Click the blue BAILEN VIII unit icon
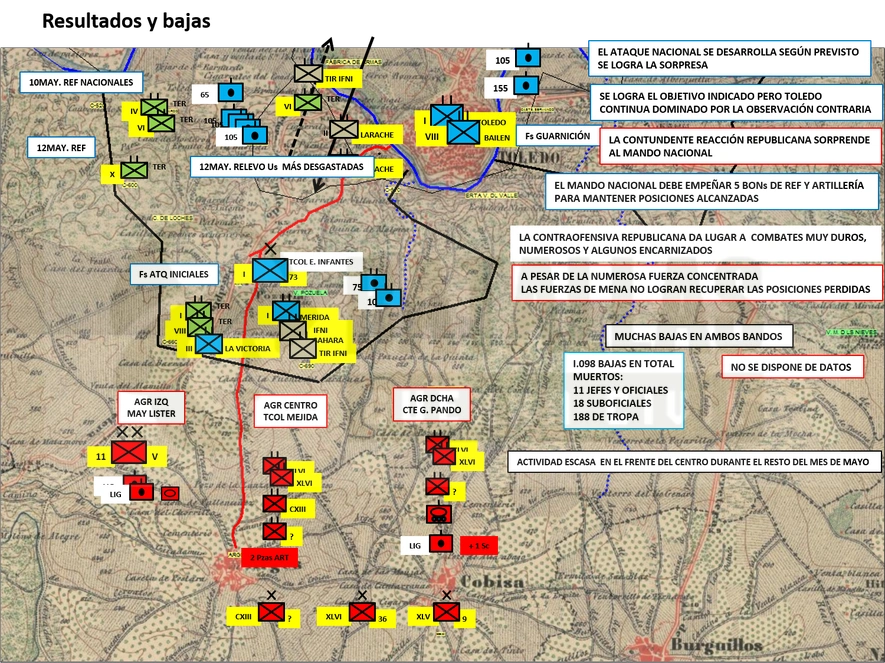The height and width of the screenshot is (663, 885). pyautogui.click(x=463, y=133)
